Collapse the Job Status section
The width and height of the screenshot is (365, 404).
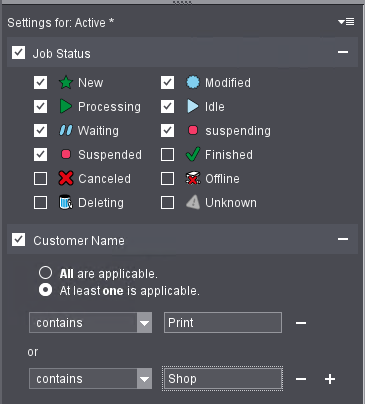343,52
